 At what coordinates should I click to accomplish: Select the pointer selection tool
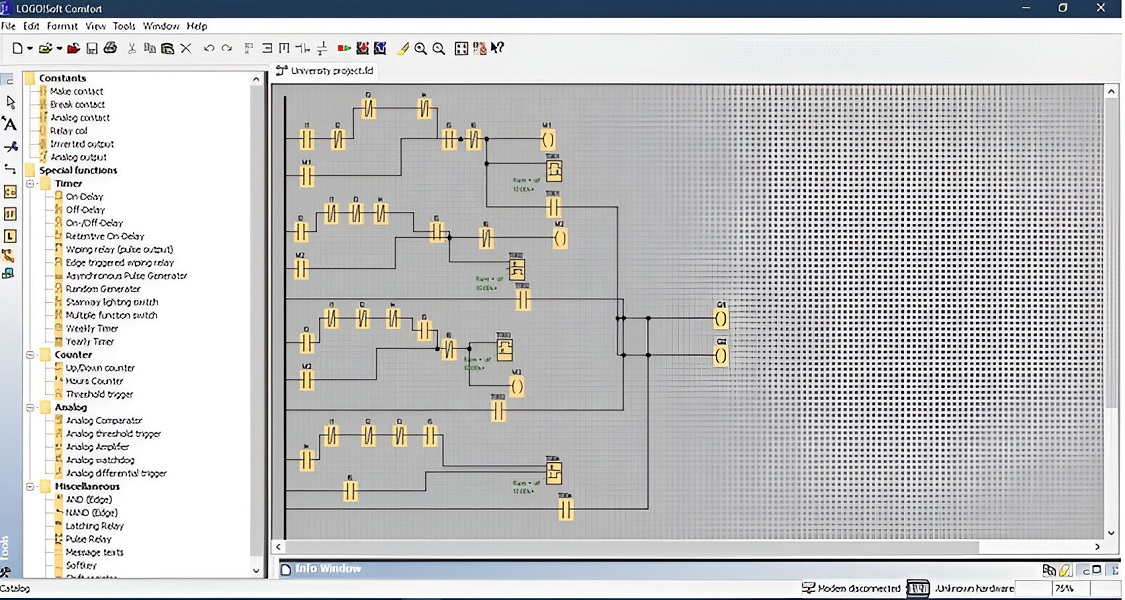(x=11, y=102)
